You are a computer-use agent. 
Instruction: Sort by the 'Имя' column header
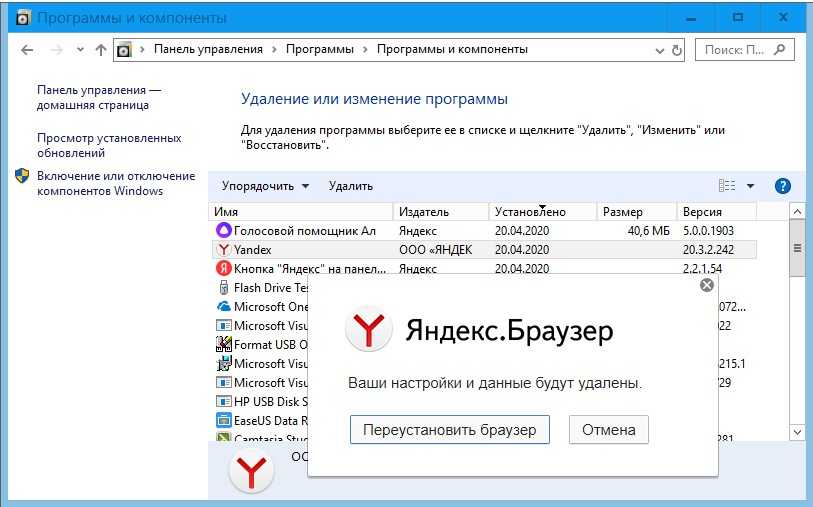tap(302, 212)
